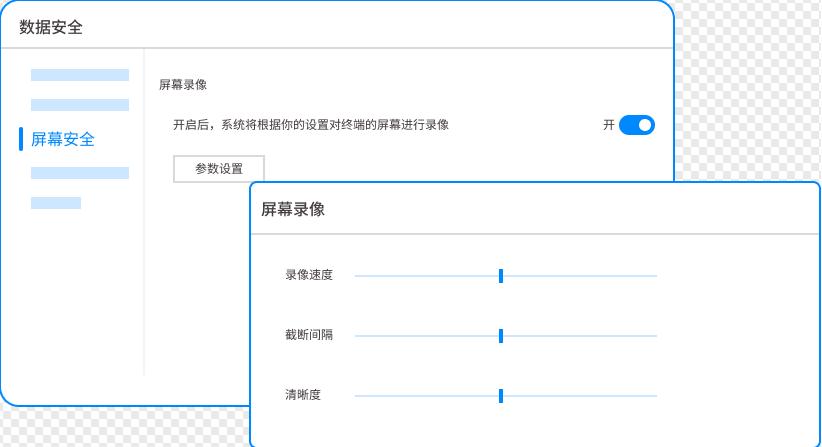Click the right end of 清晰度 slider track

pyautogui.click(x=654, y=396)
